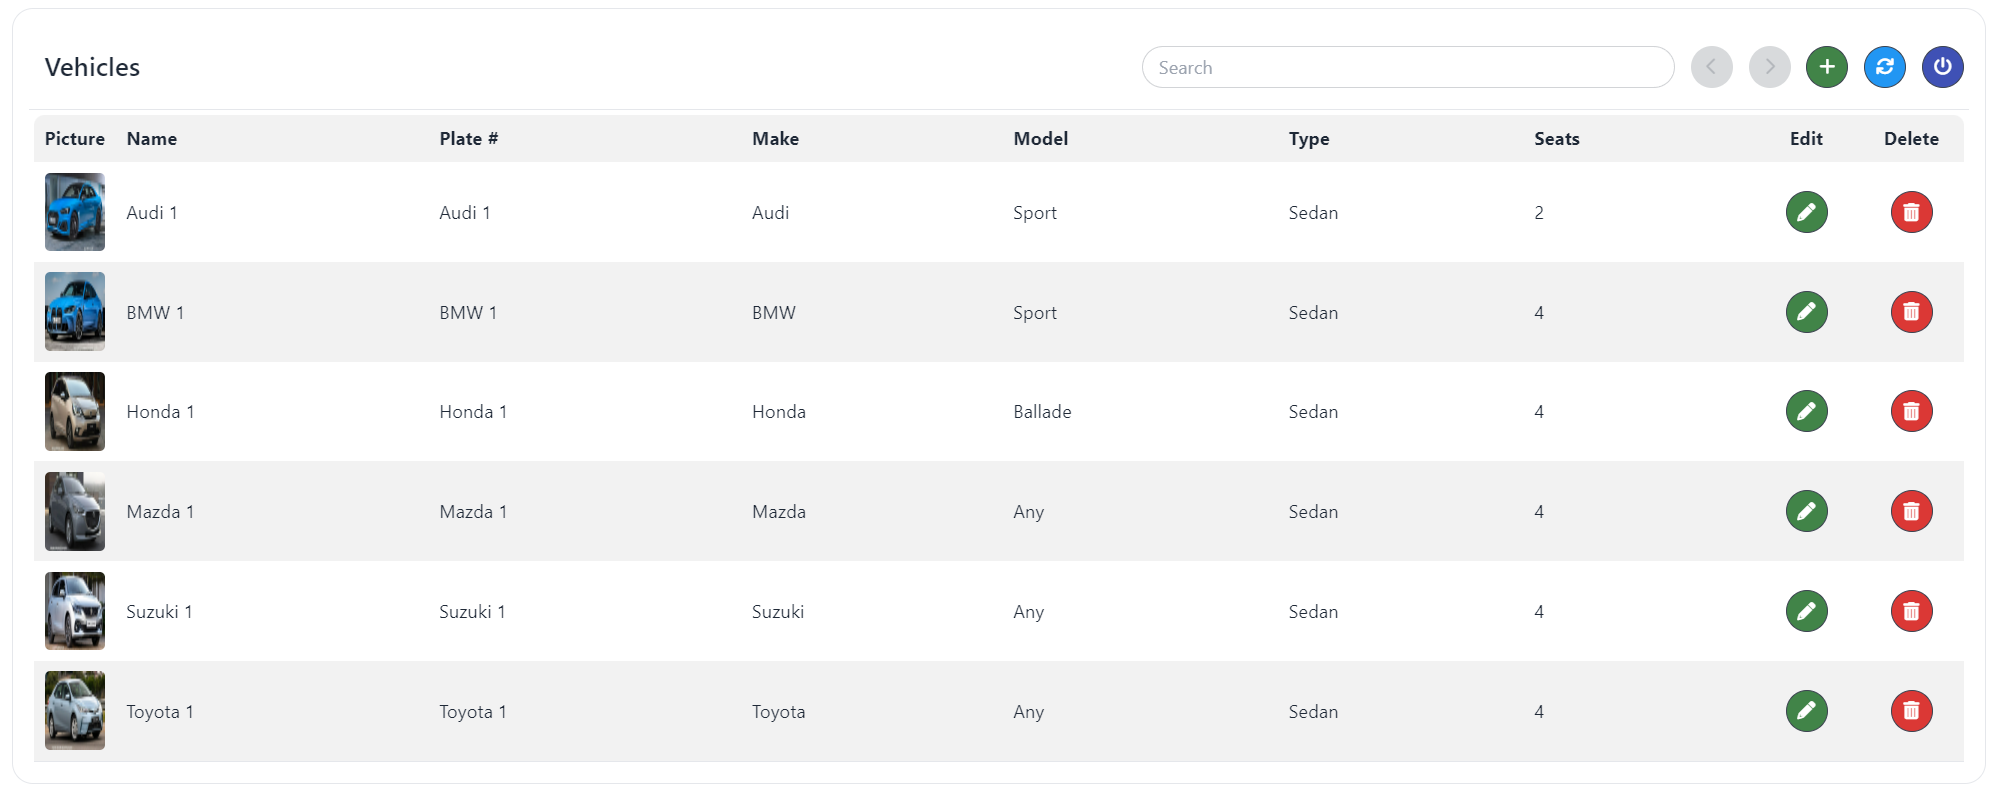Screen dimensions: 2000x797
Task: Edit the Audi 1 vehicle
Action: 1806,212
